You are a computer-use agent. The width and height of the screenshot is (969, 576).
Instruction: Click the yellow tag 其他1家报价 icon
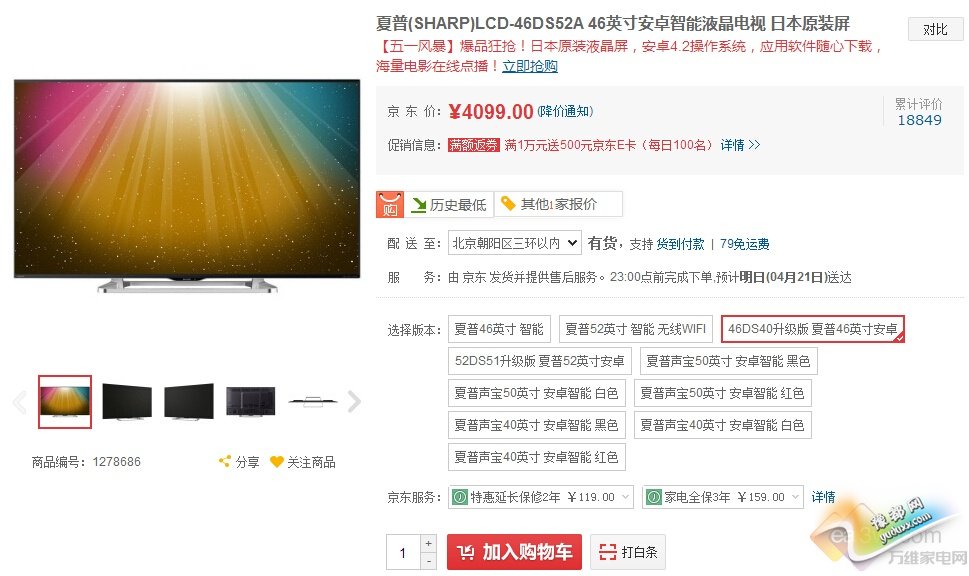point(508,203)
